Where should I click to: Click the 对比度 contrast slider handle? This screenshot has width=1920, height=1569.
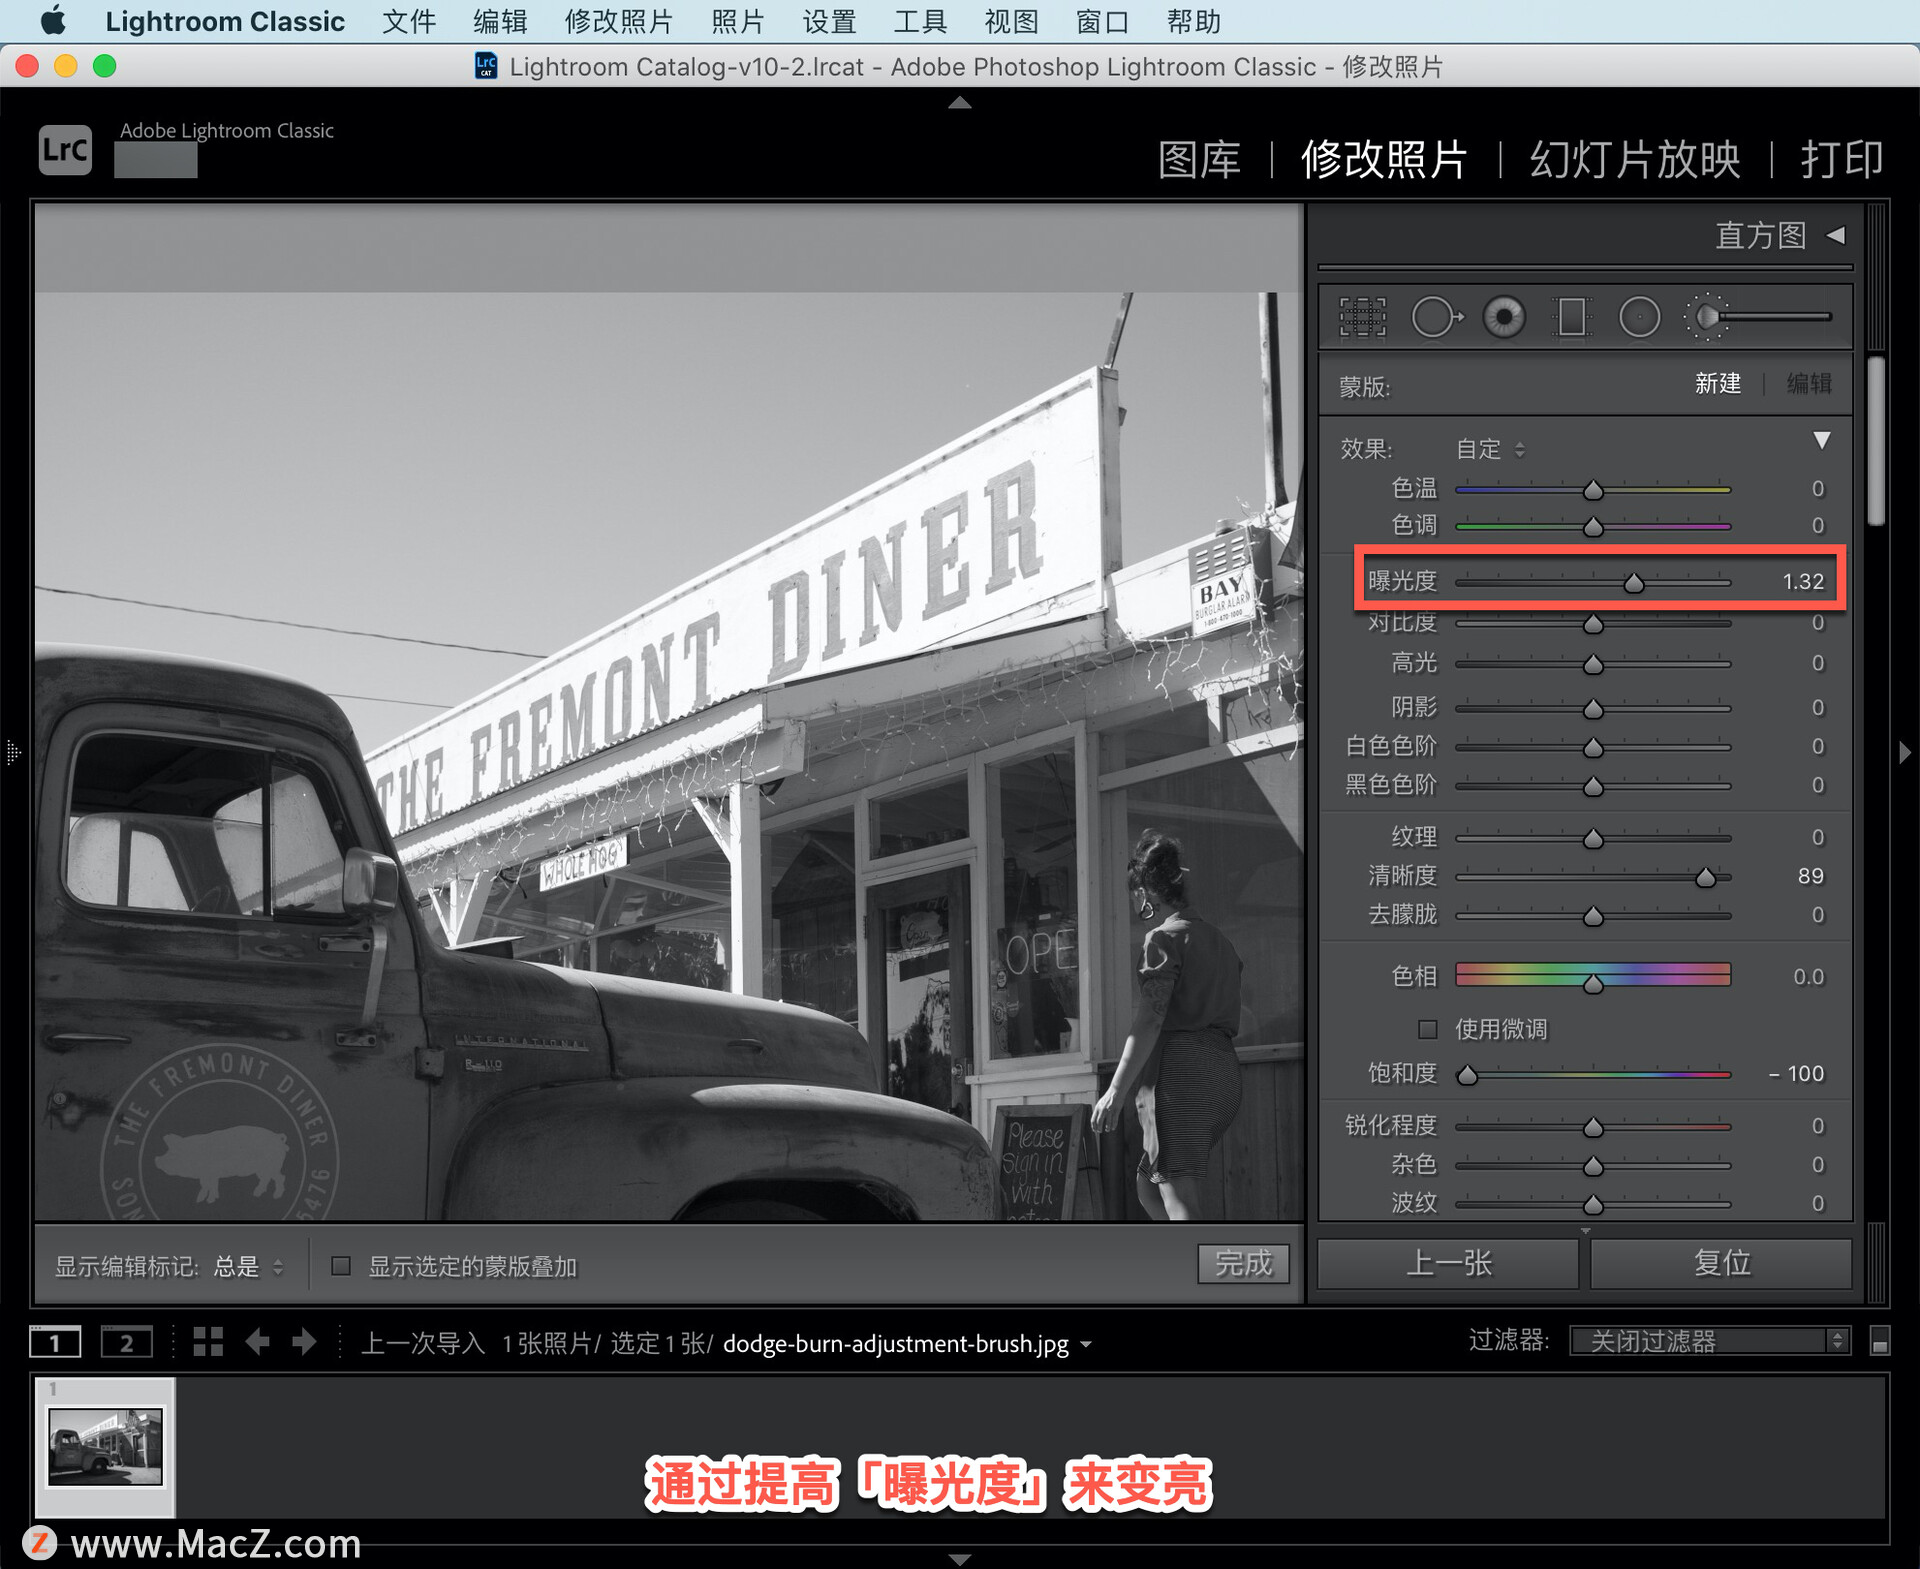coord(1593,624)
